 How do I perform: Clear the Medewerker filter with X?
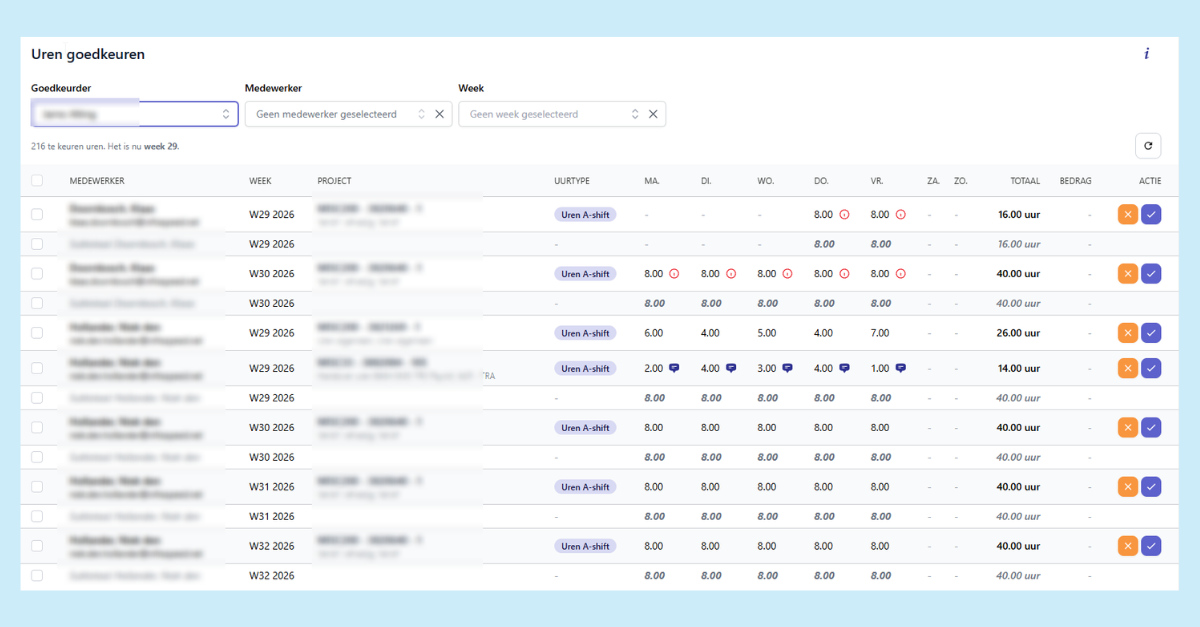(439, 114)
